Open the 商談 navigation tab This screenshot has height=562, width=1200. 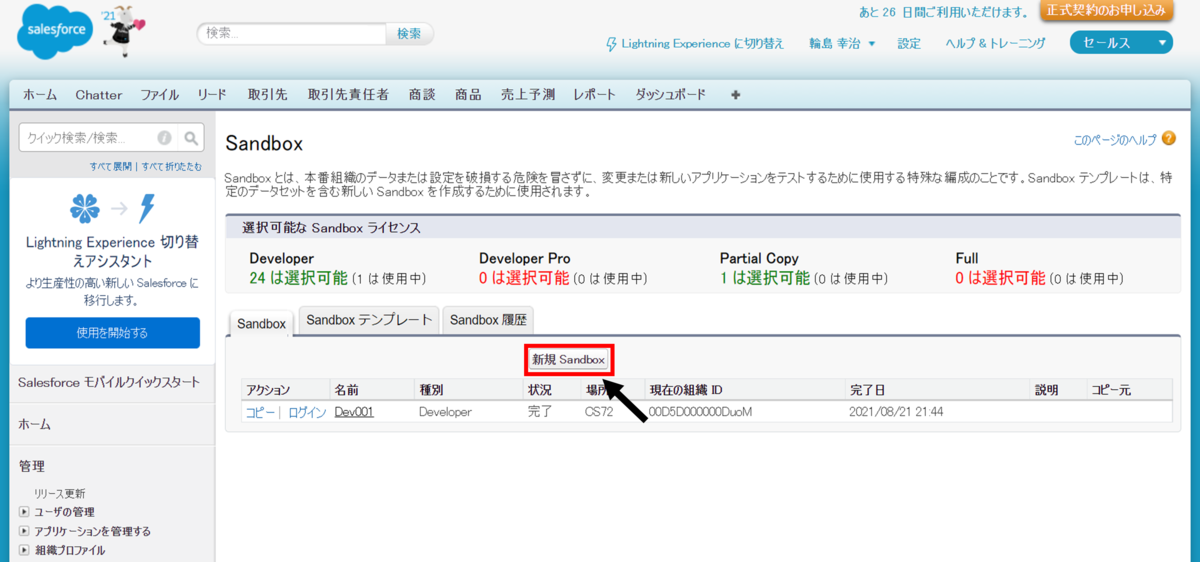(x=422, y=95)
